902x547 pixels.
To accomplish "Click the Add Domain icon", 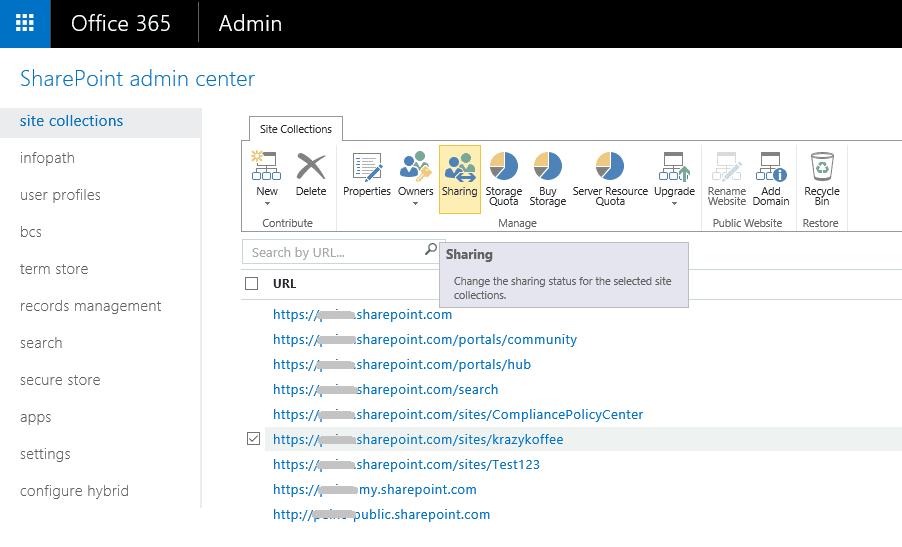I will 771,166.
